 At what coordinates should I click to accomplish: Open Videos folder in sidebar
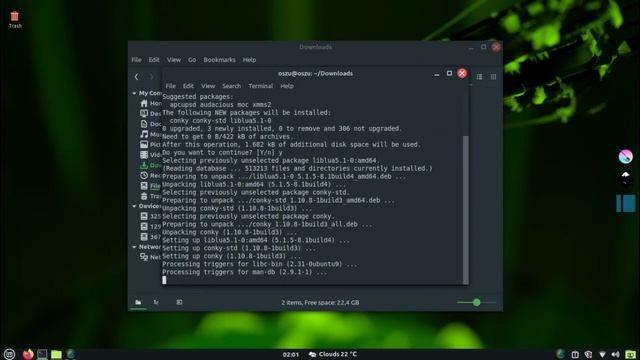[x=151, y=155]
